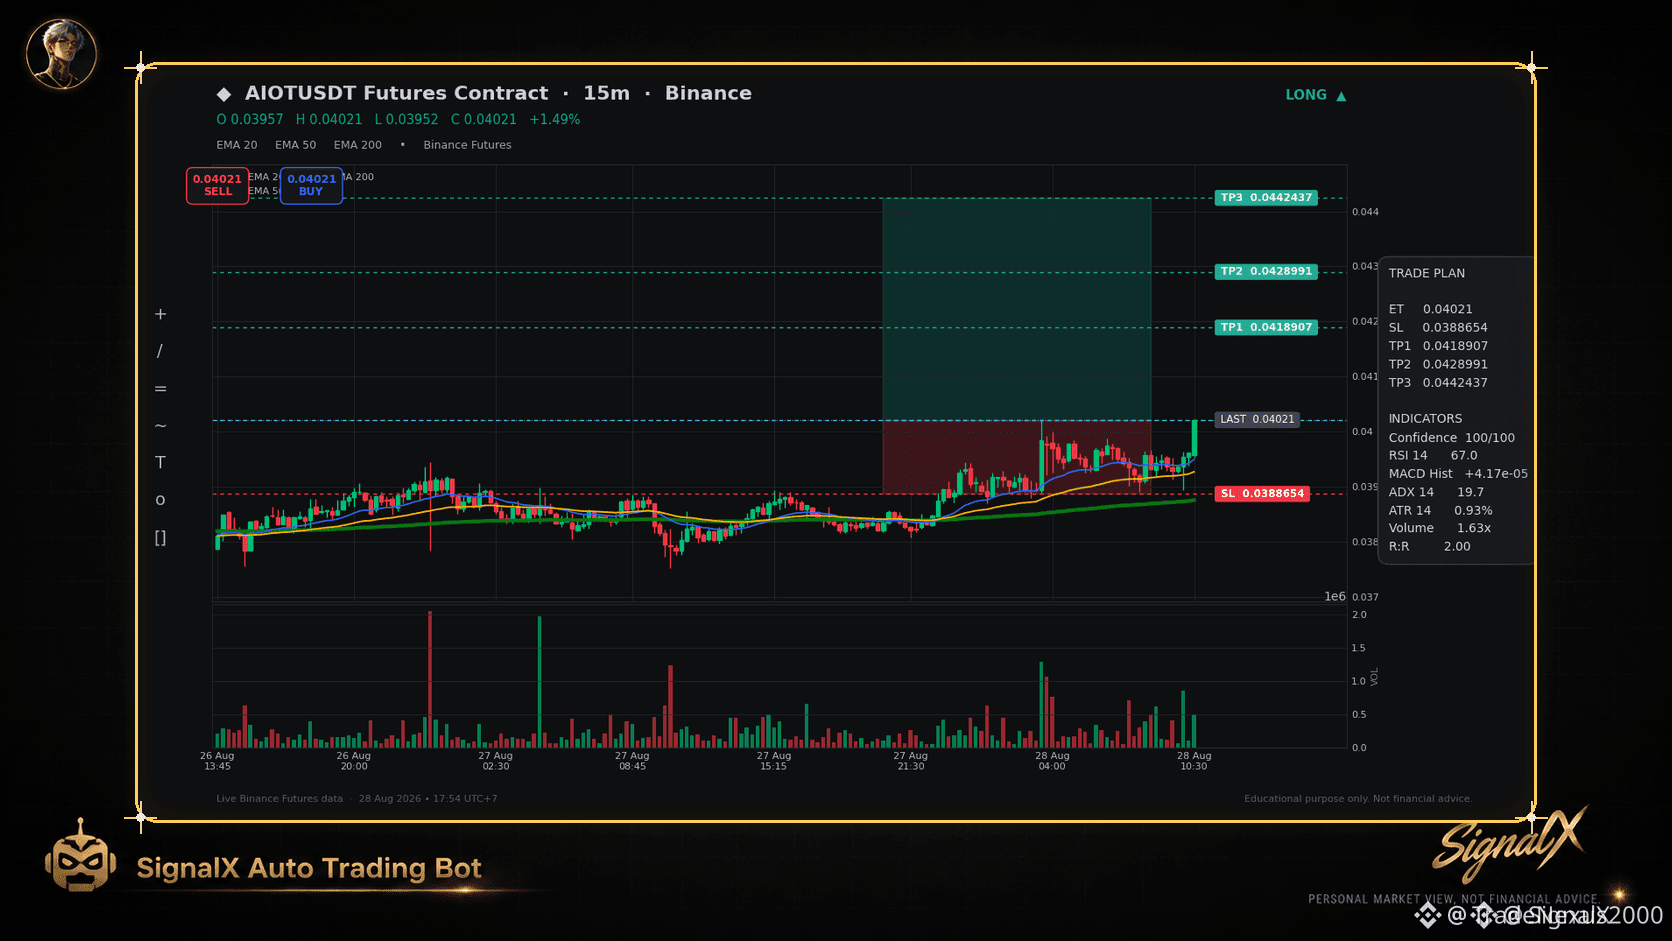Image resolution: width=1672 pixels, height=941 pixels.
Task: Click the ADX 14 value 19.7
Action: (1471, 493)
